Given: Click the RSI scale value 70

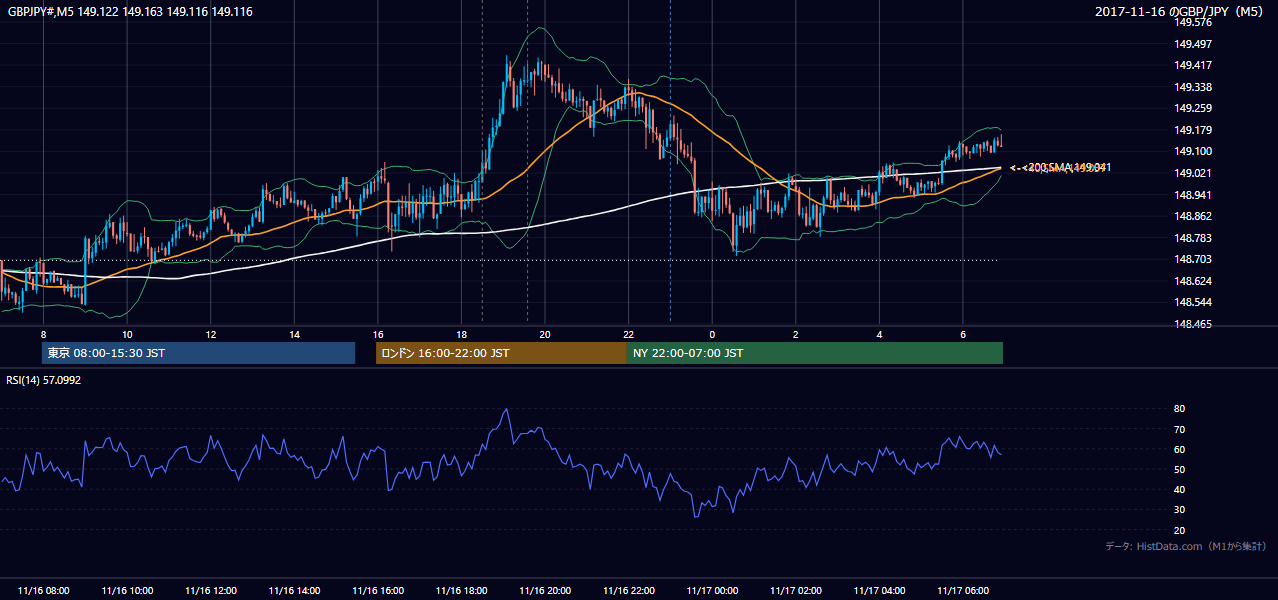Looking at the screenshot, I should [x=1179, y=429].
